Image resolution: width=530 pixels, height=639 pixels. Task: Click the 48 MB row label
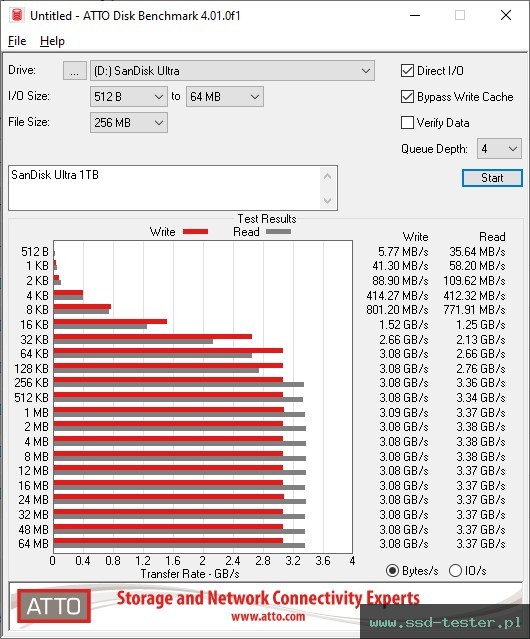[33, 529]
